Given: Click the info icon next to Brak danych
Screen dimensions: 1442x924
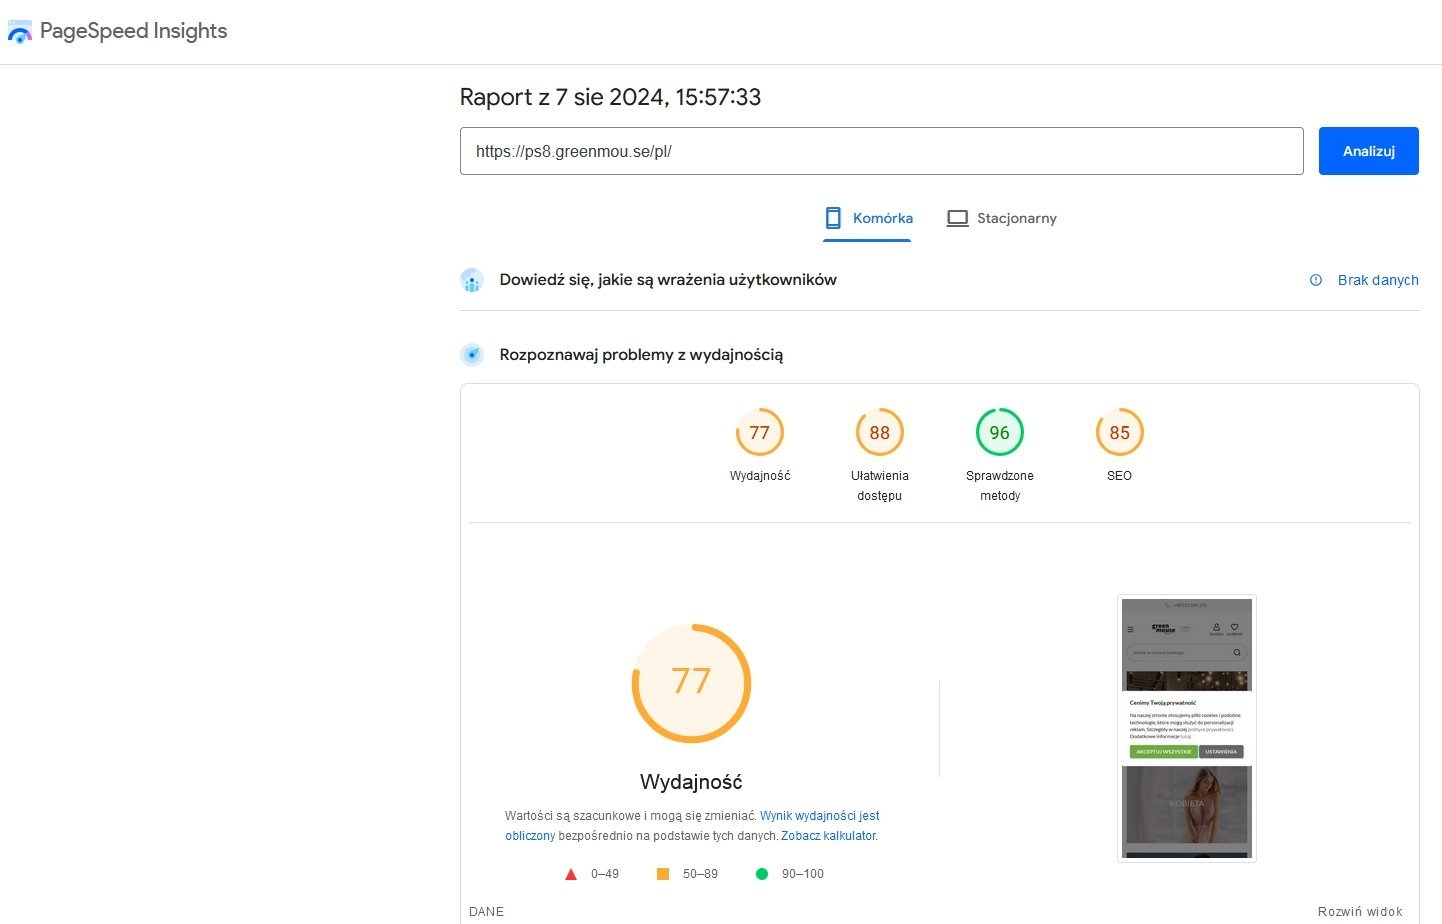Looking at the screenshot, I should (x=1316, y=280).
